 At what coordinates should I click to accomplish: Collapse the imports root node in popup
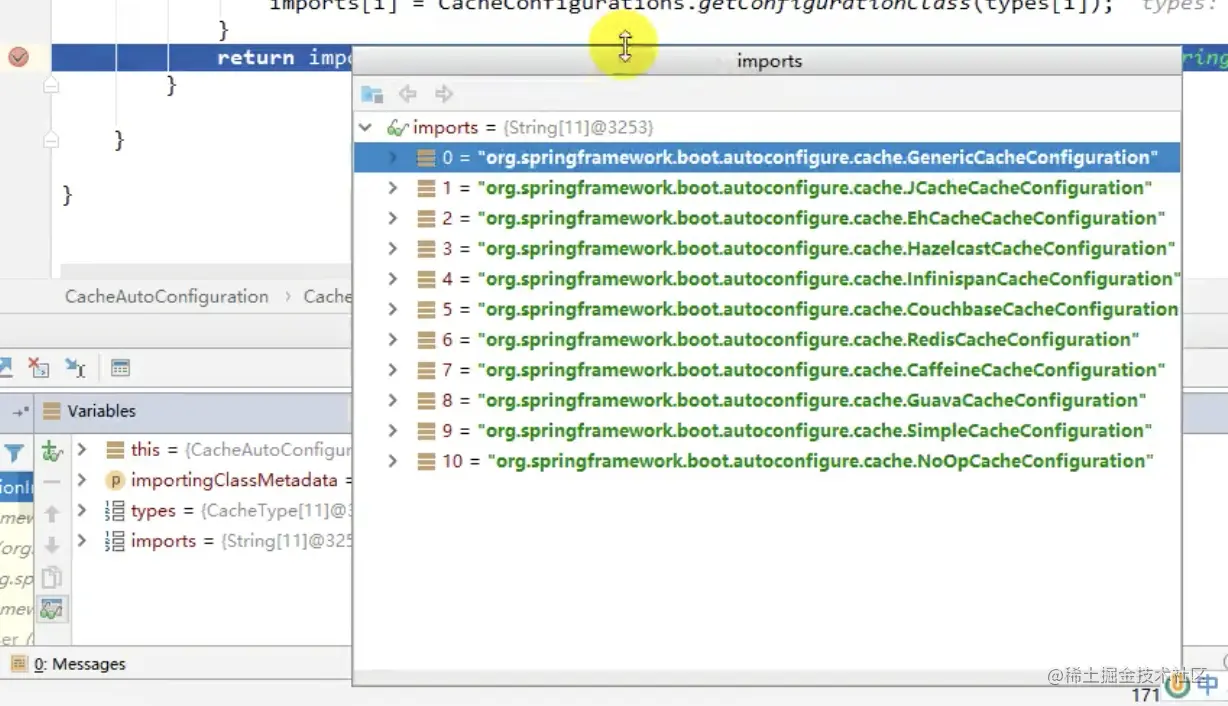[366, 127]
